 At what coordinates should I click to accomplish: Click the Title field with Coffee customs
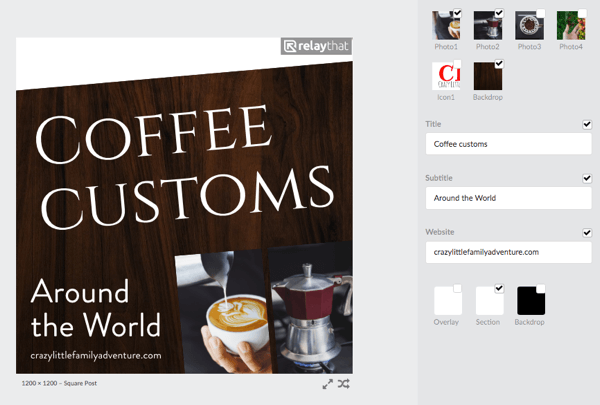pos(509,144)
